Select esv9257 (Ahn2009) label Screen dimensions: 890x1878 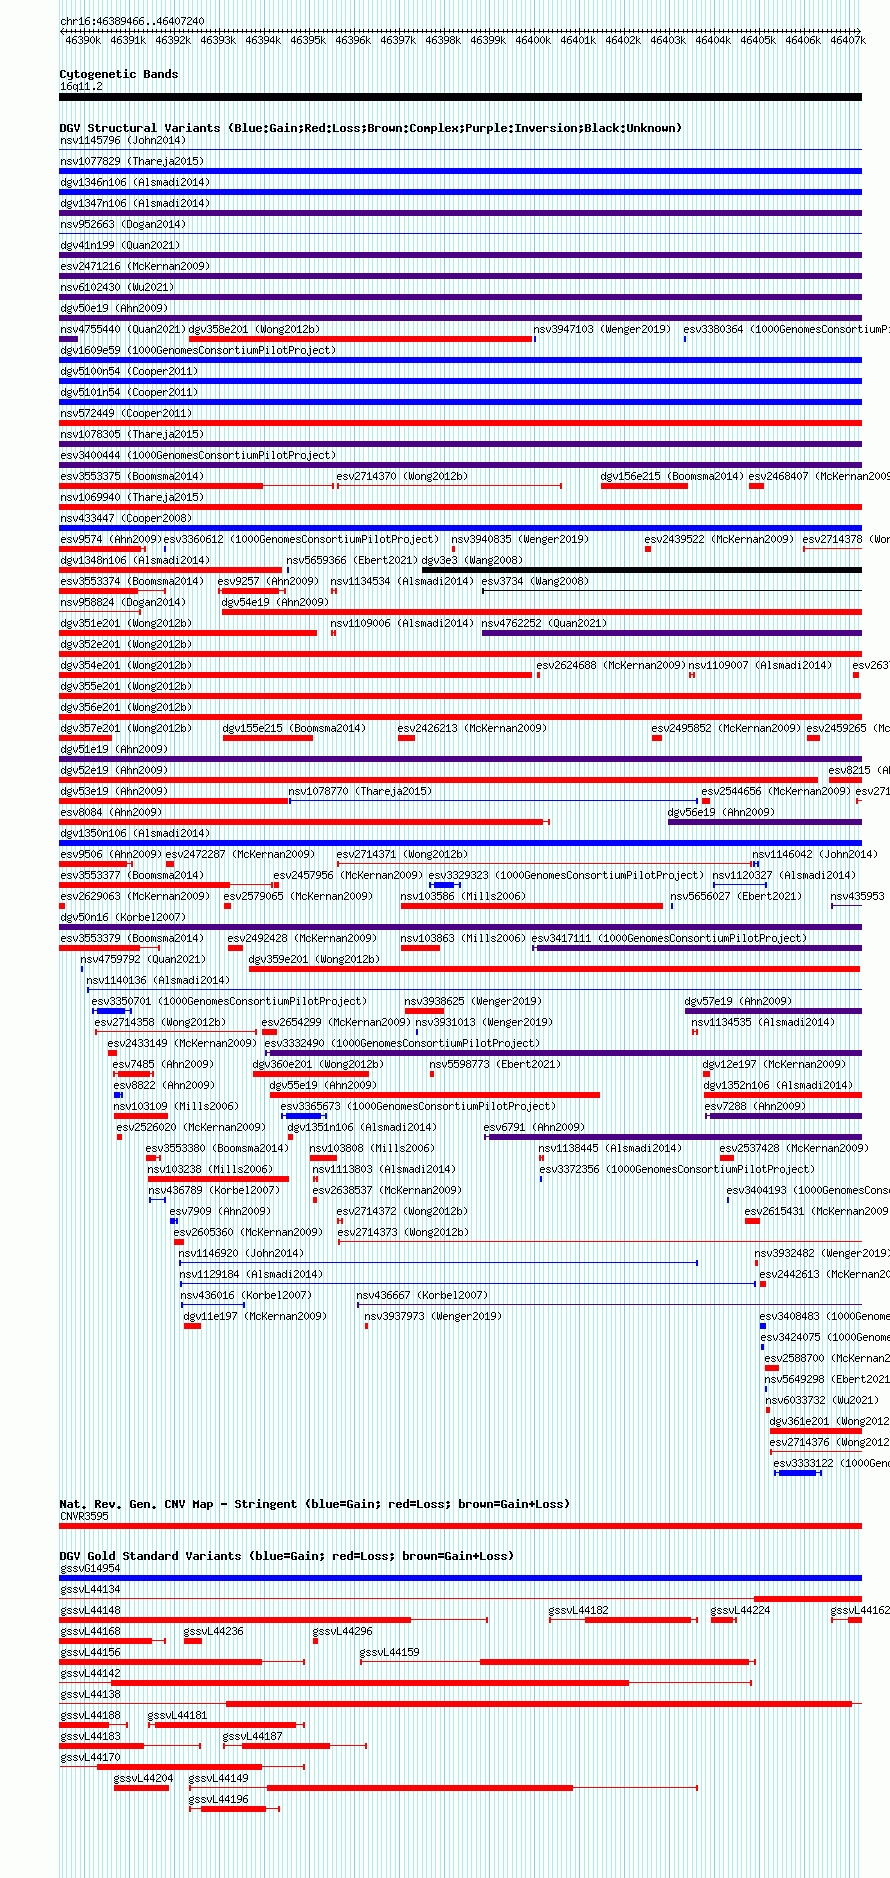tap(268, 581)
